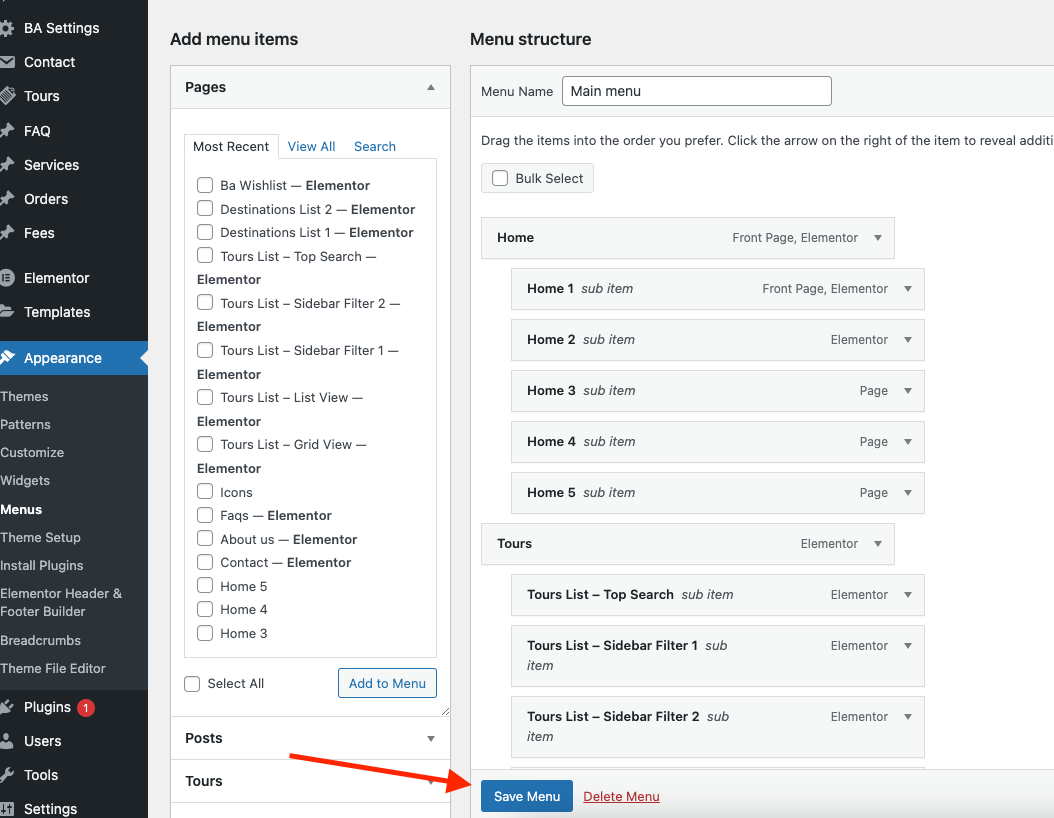Screen dimensions: 1054x818
Task: Open Appearance via its paintbrush icon
Action: tap(7, 358)
